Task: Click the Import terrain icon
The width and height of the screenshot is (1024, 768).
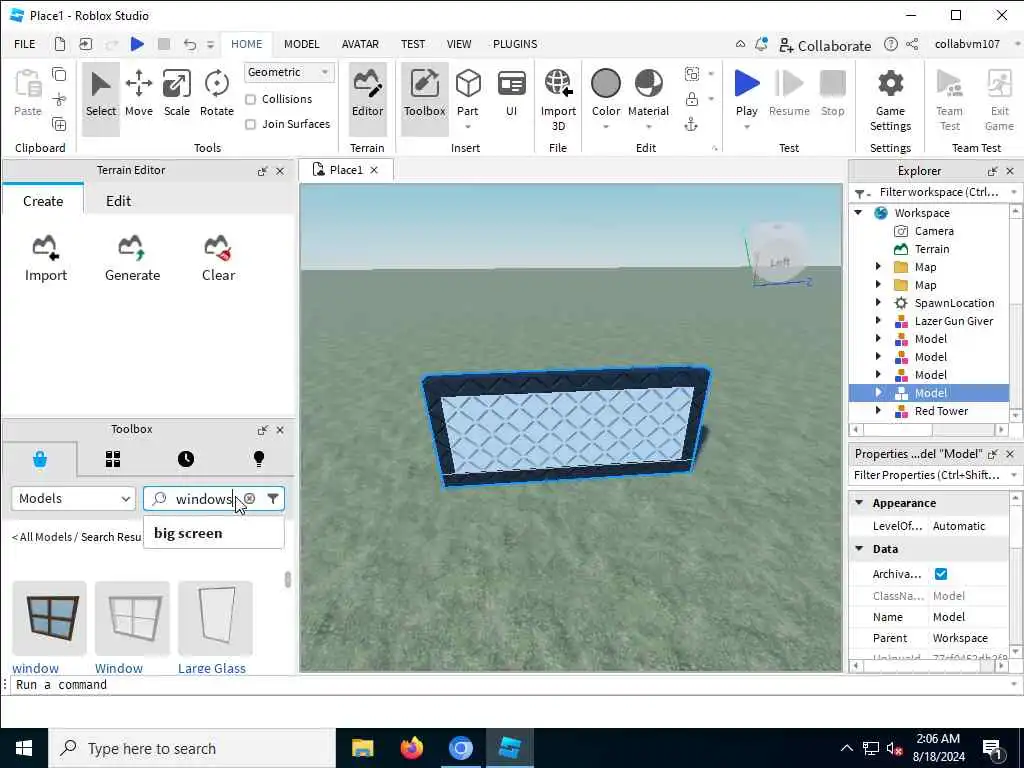Action: pyautogui.click(x=46, y=259)
